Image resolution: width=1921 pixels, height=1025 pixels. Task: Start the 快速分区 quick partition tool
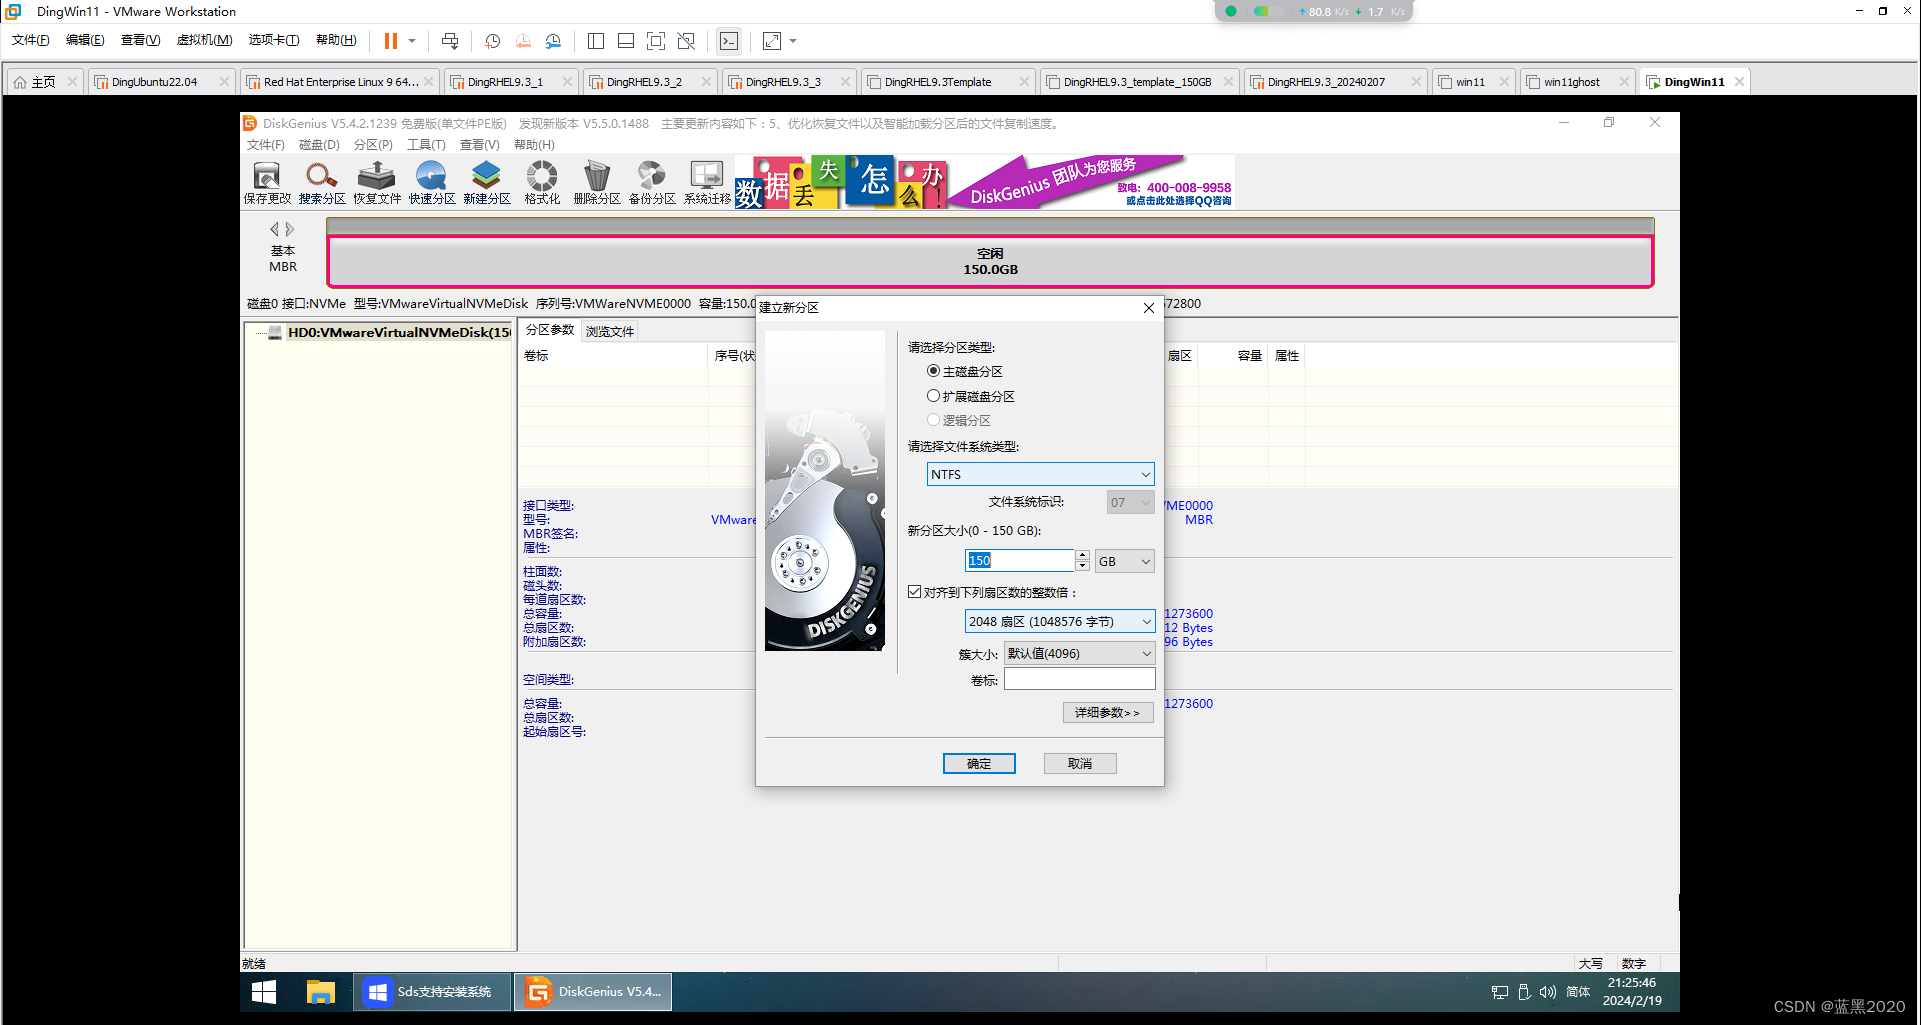coord(432,183)
